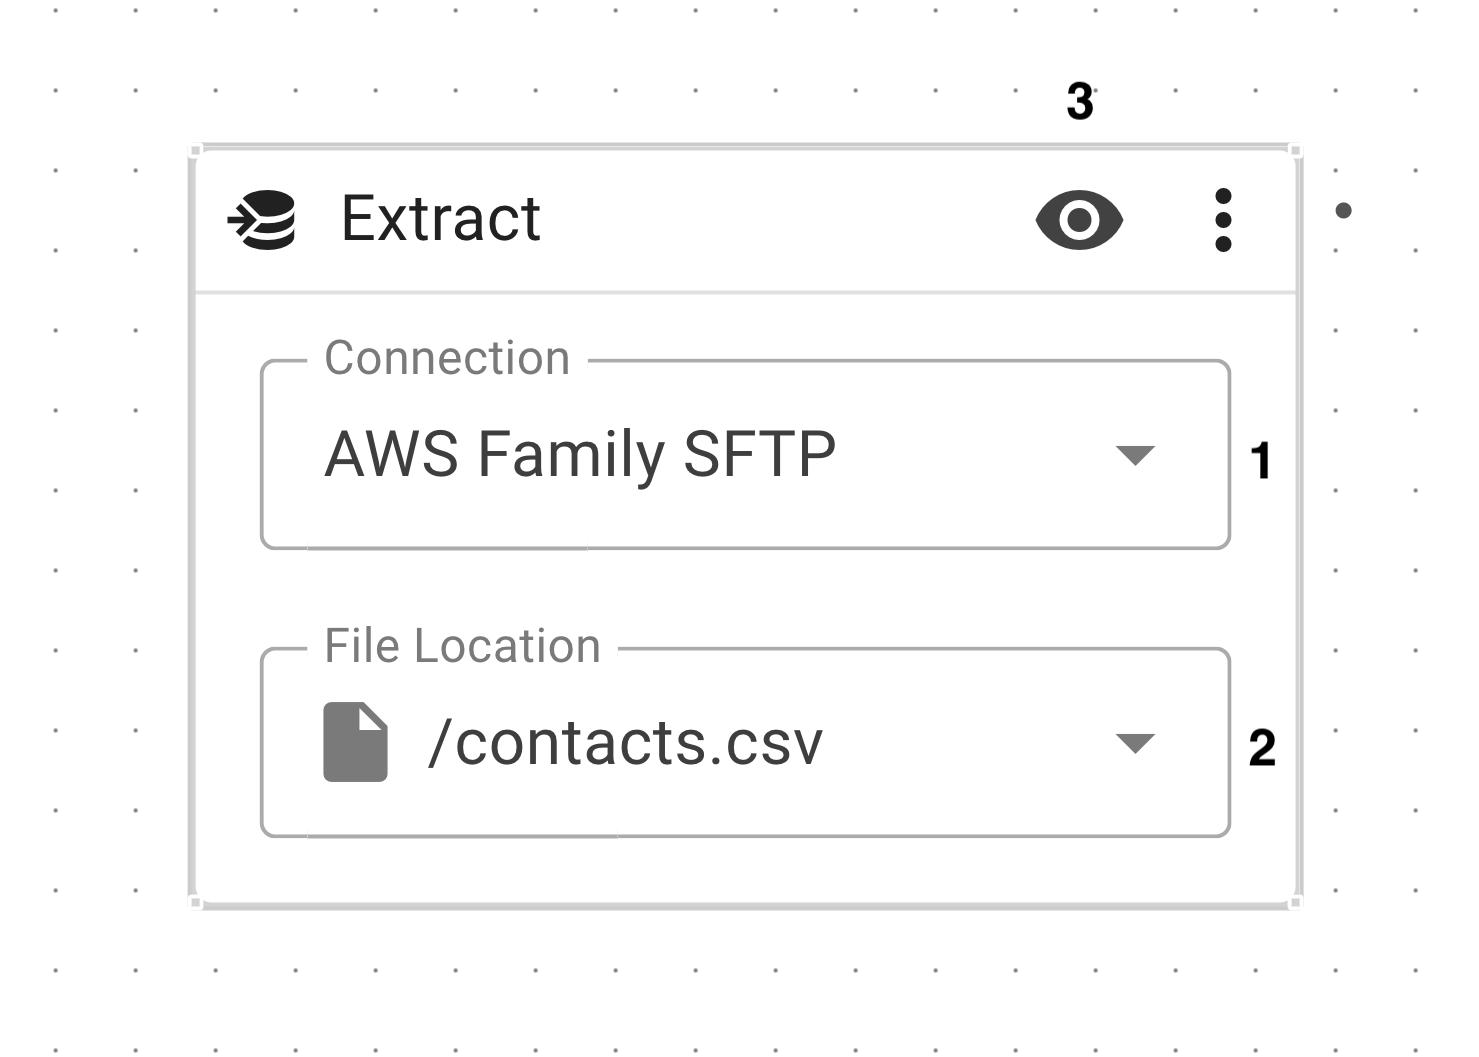
Task: Expand the File Location dropdown arrow
Action: pyautogui.click(x=1135, y=744)
